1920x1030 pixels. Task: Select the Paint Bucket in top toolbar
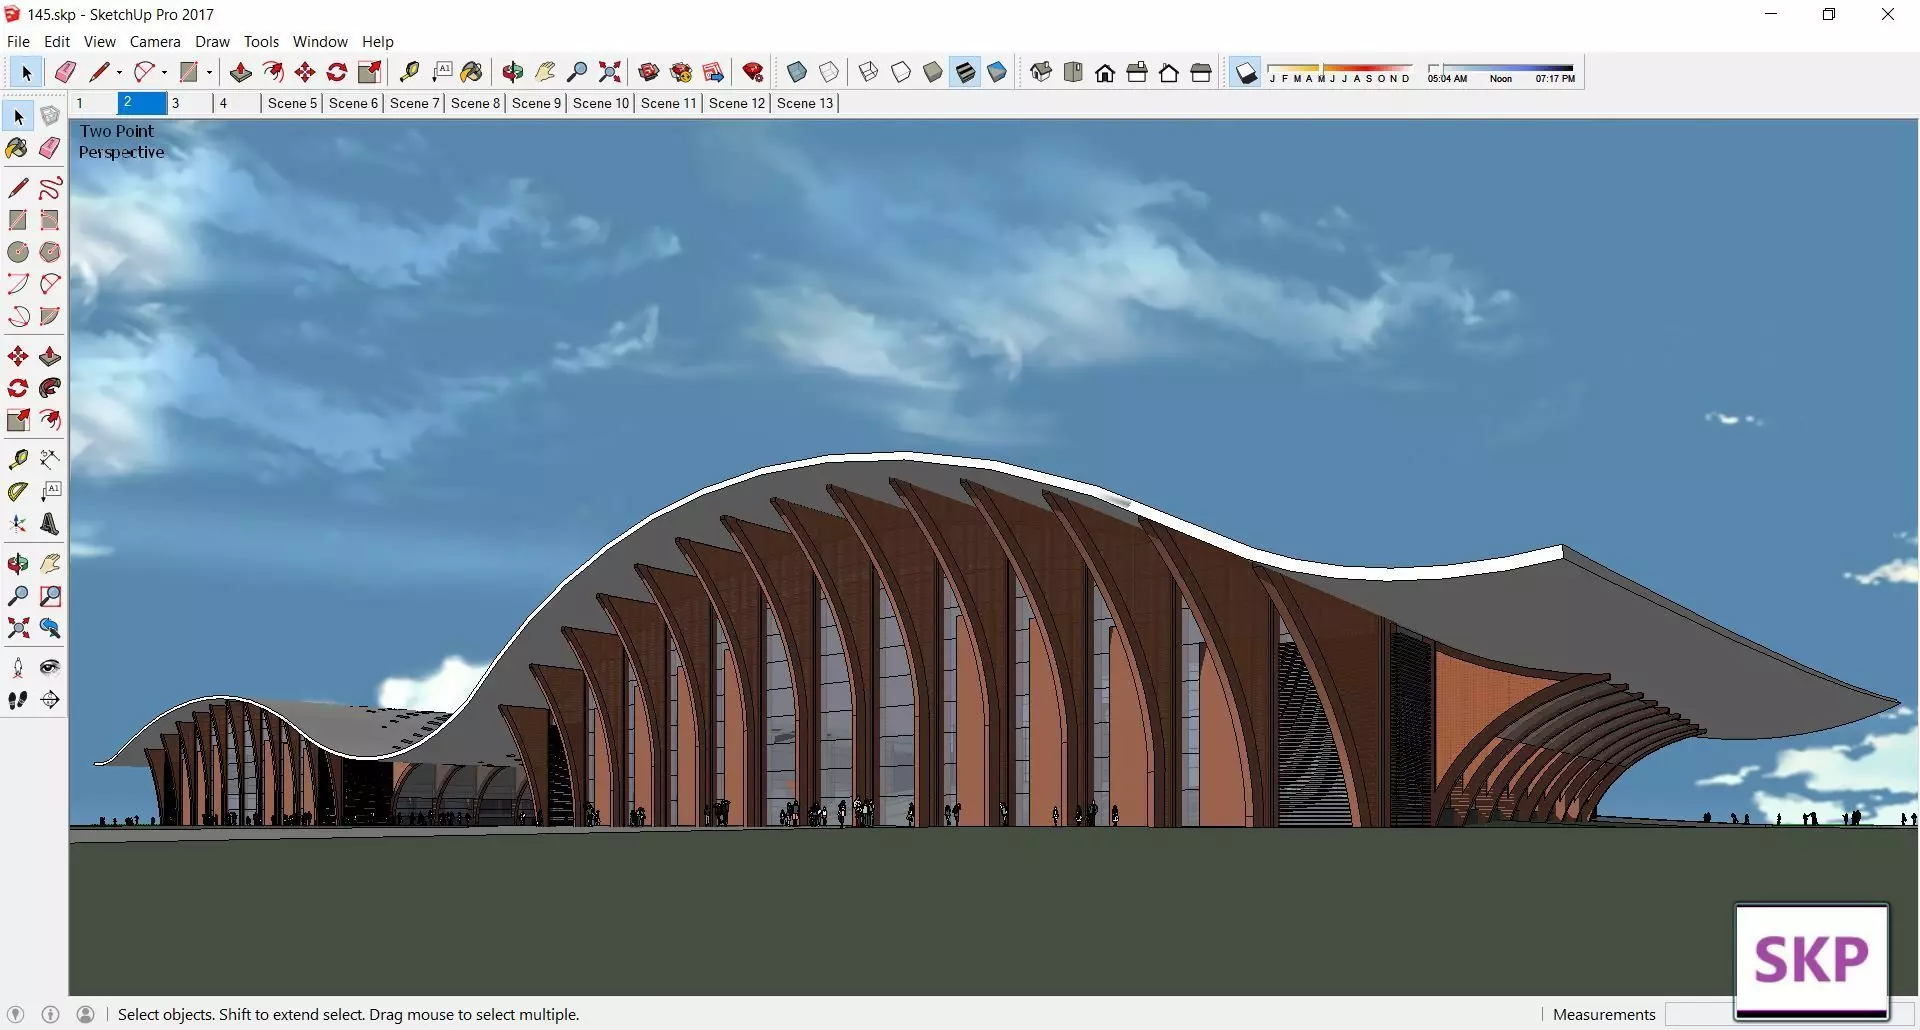[472, 72]
